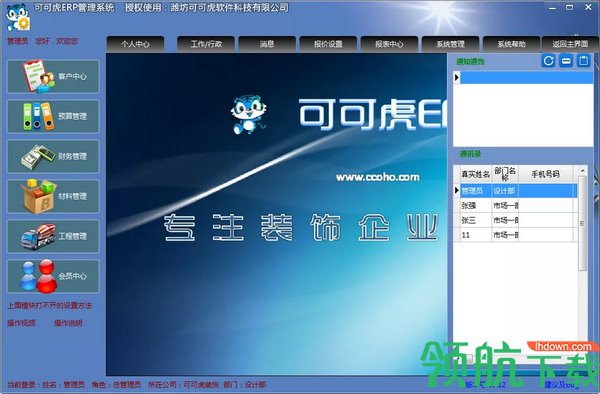The height and width of the screenshot is (394, 600).
Task: Maximize the ERP window
Action: [x=570, y=8]
